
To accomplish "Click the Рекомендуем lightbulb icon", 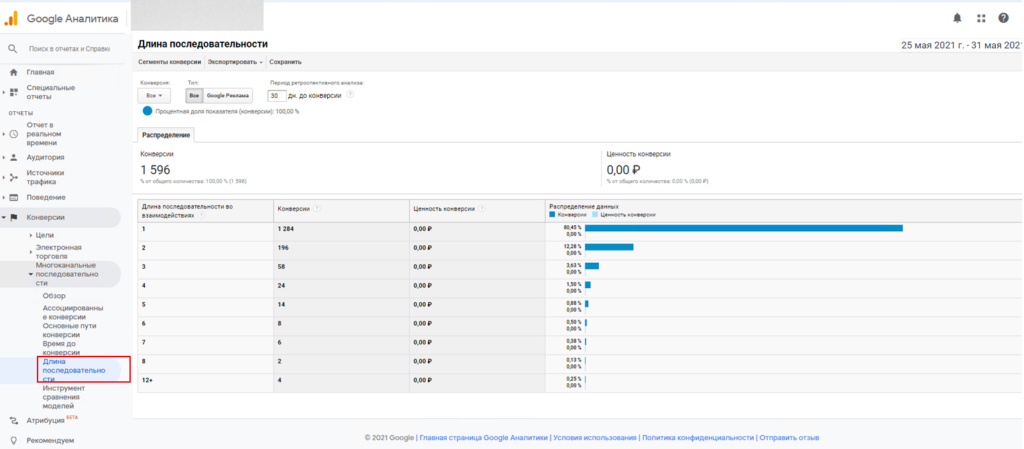I will click(14, 440).
